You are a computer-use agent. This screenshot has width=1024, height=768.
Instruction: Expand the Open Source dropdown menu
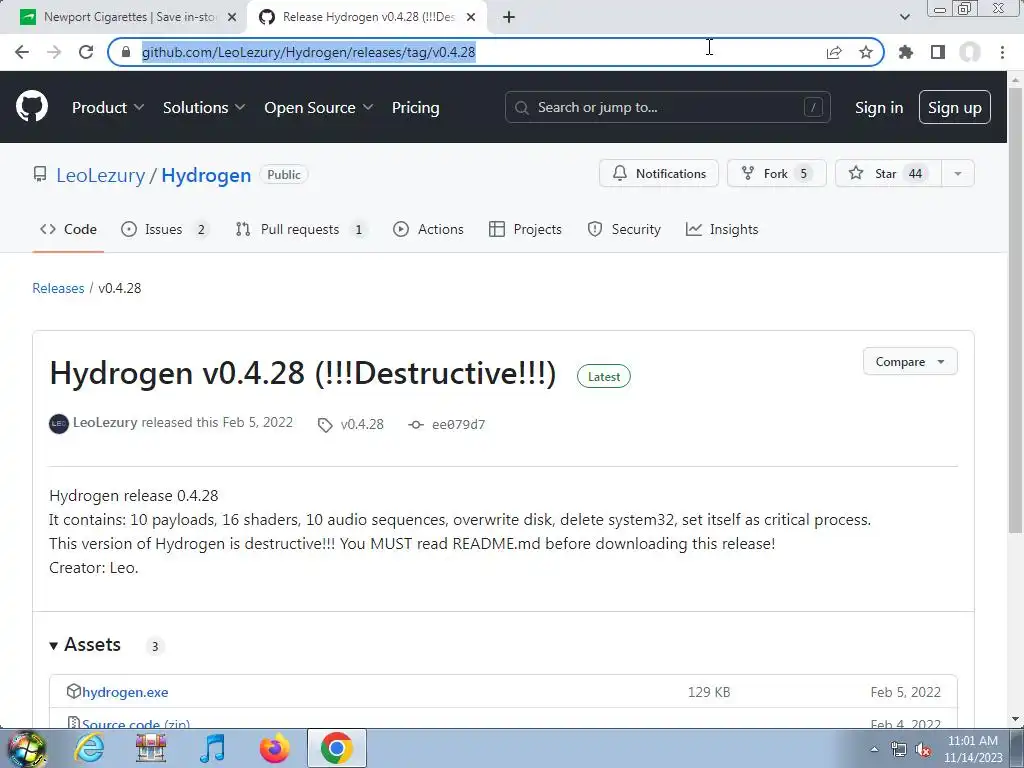(x=319, y=108)
